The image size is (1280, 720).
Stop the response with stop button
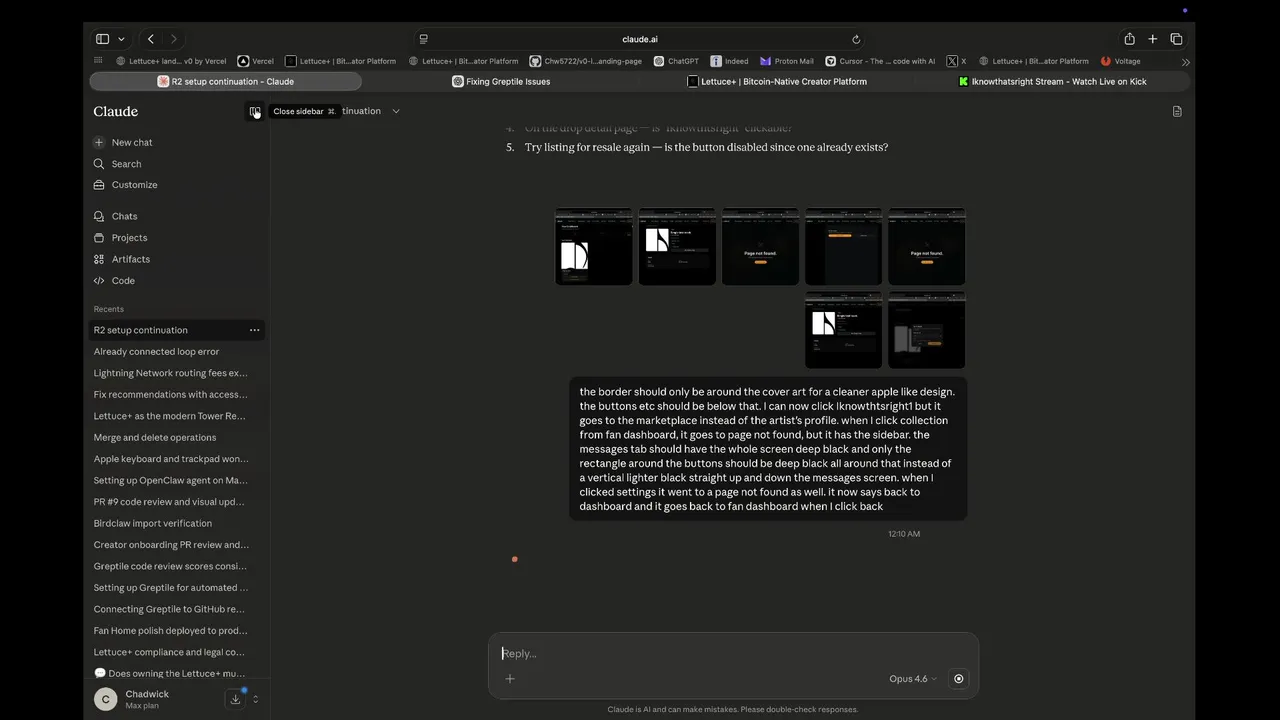958,679
